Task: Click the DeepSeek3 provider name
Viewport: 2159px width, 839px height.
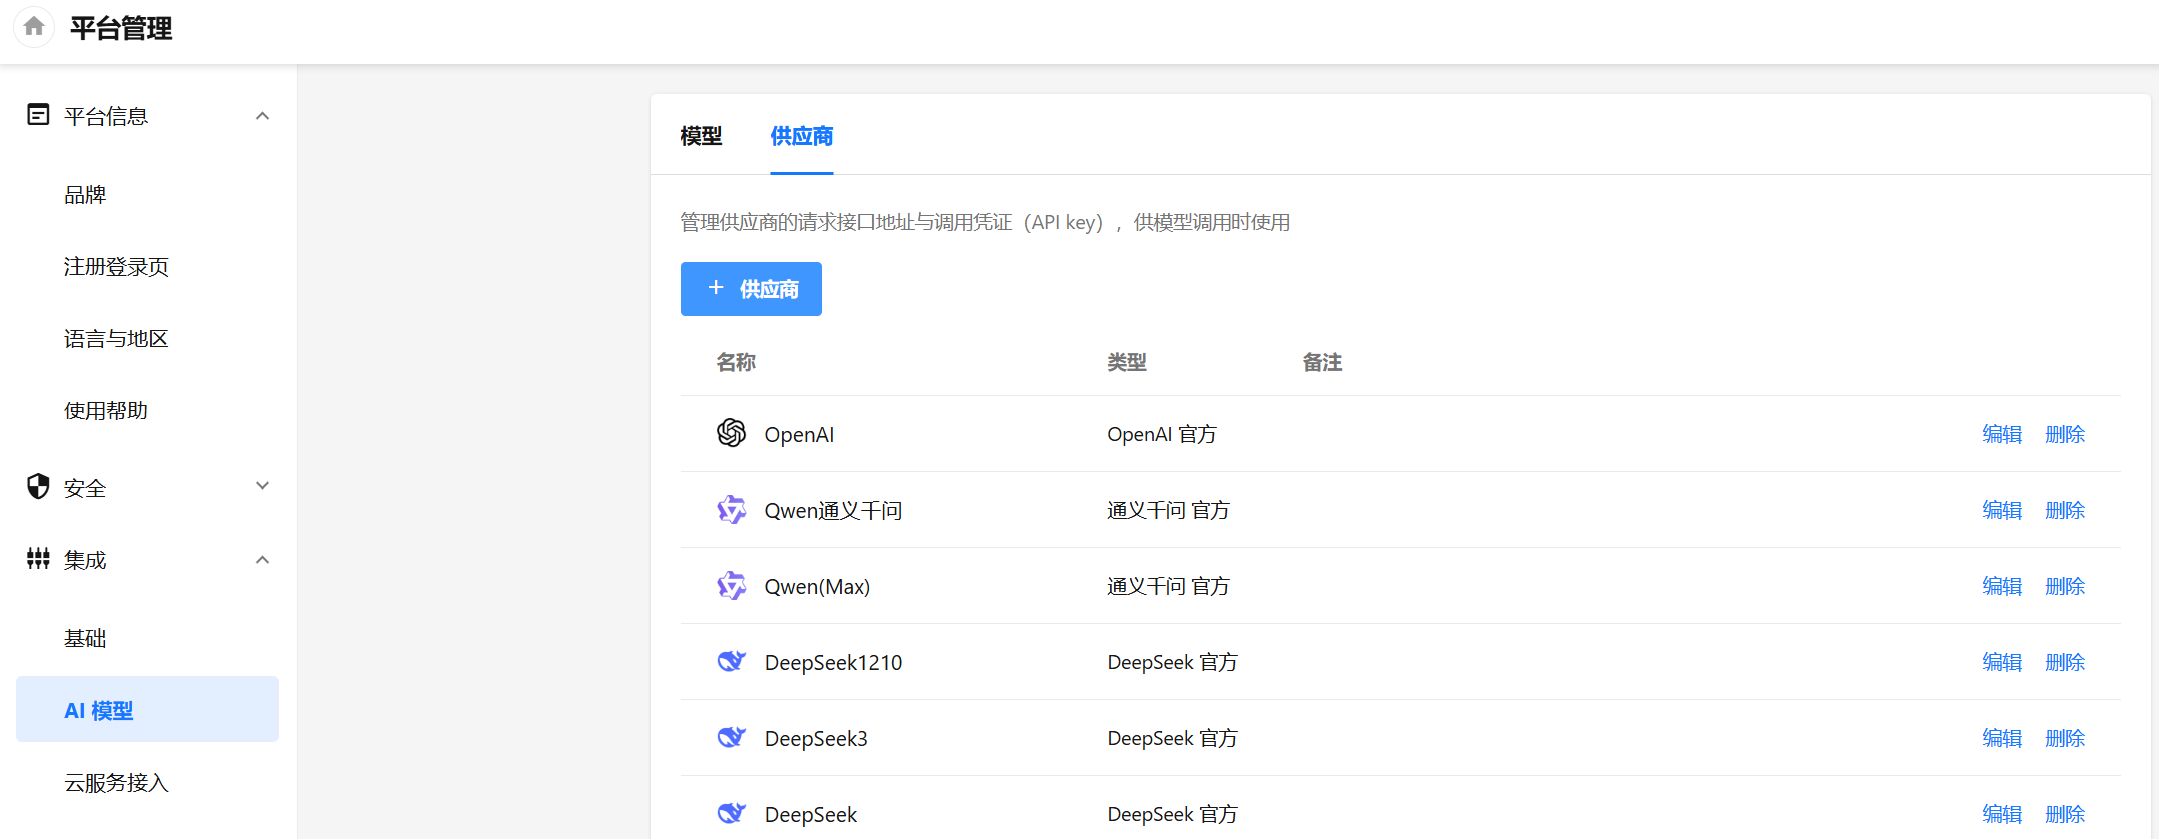Action: (816, 738)
